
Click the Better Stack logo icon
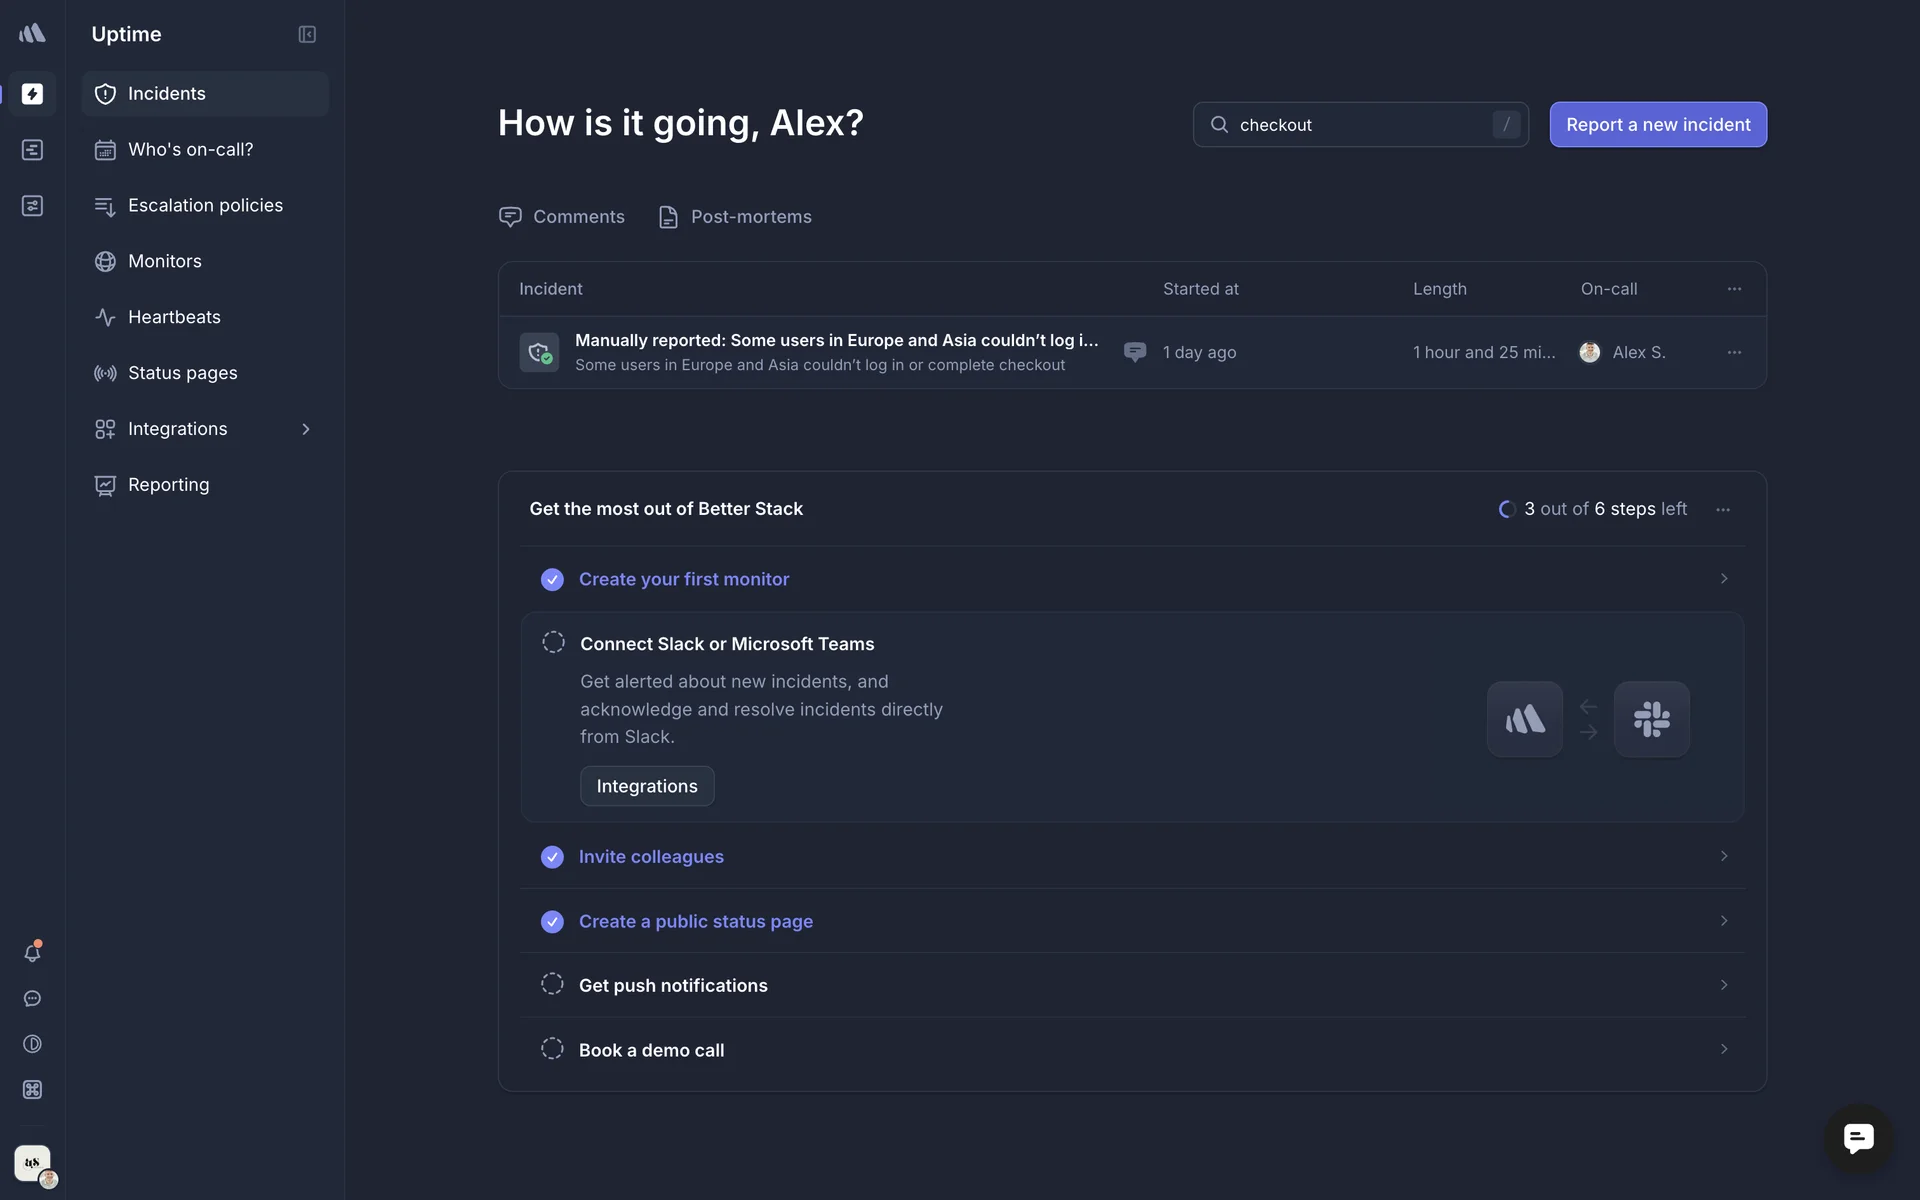pyautogui.click(x=32, y=34)
